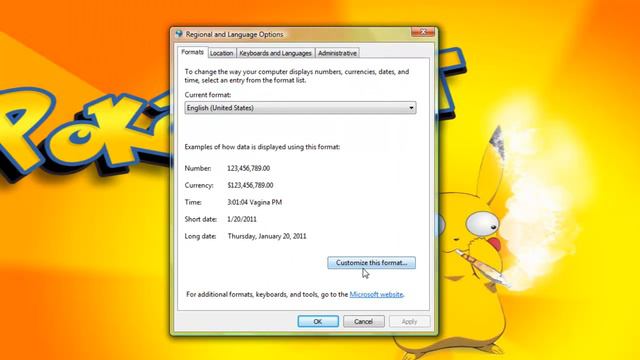Viewport: 640px width, 360px height.
Task: Click the dialog title Regional and Language Options
Action: (234, 34)
